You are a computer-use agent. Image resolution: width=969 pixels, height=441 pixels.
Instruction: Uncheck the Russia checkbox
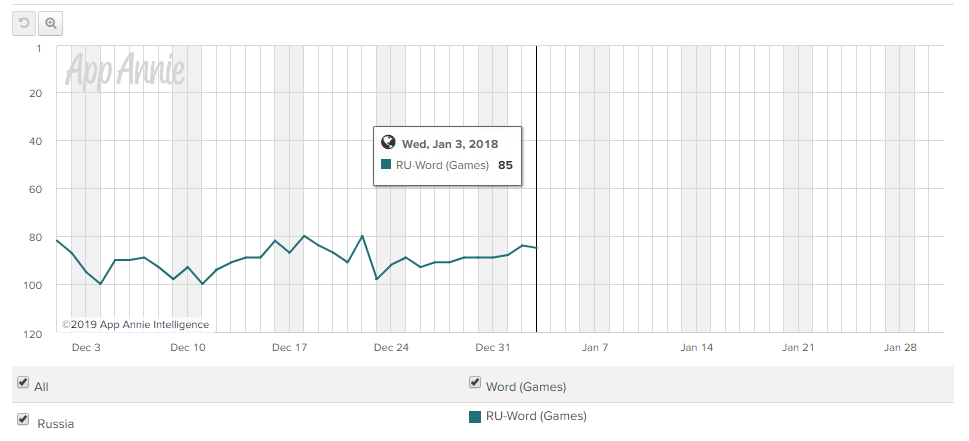pos(23,419)
